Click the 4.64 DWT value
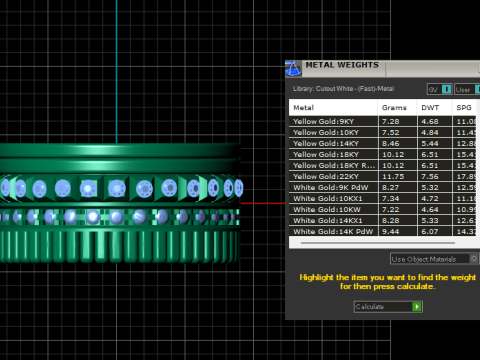 430,209
